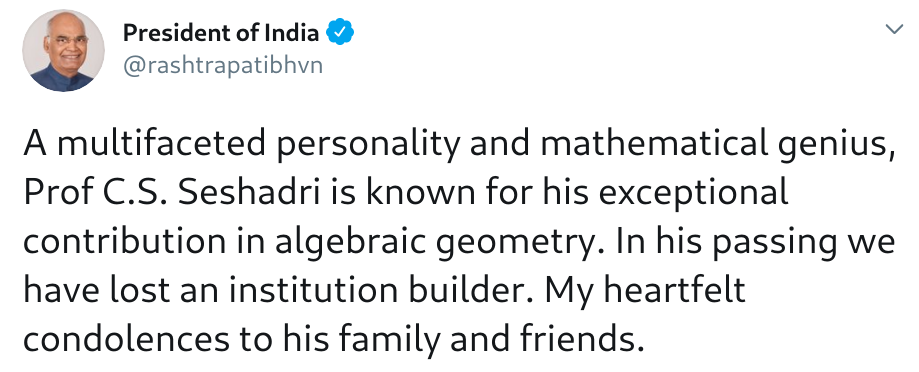
Task: Click the blue verified badge icon
Action: point(339,32)
